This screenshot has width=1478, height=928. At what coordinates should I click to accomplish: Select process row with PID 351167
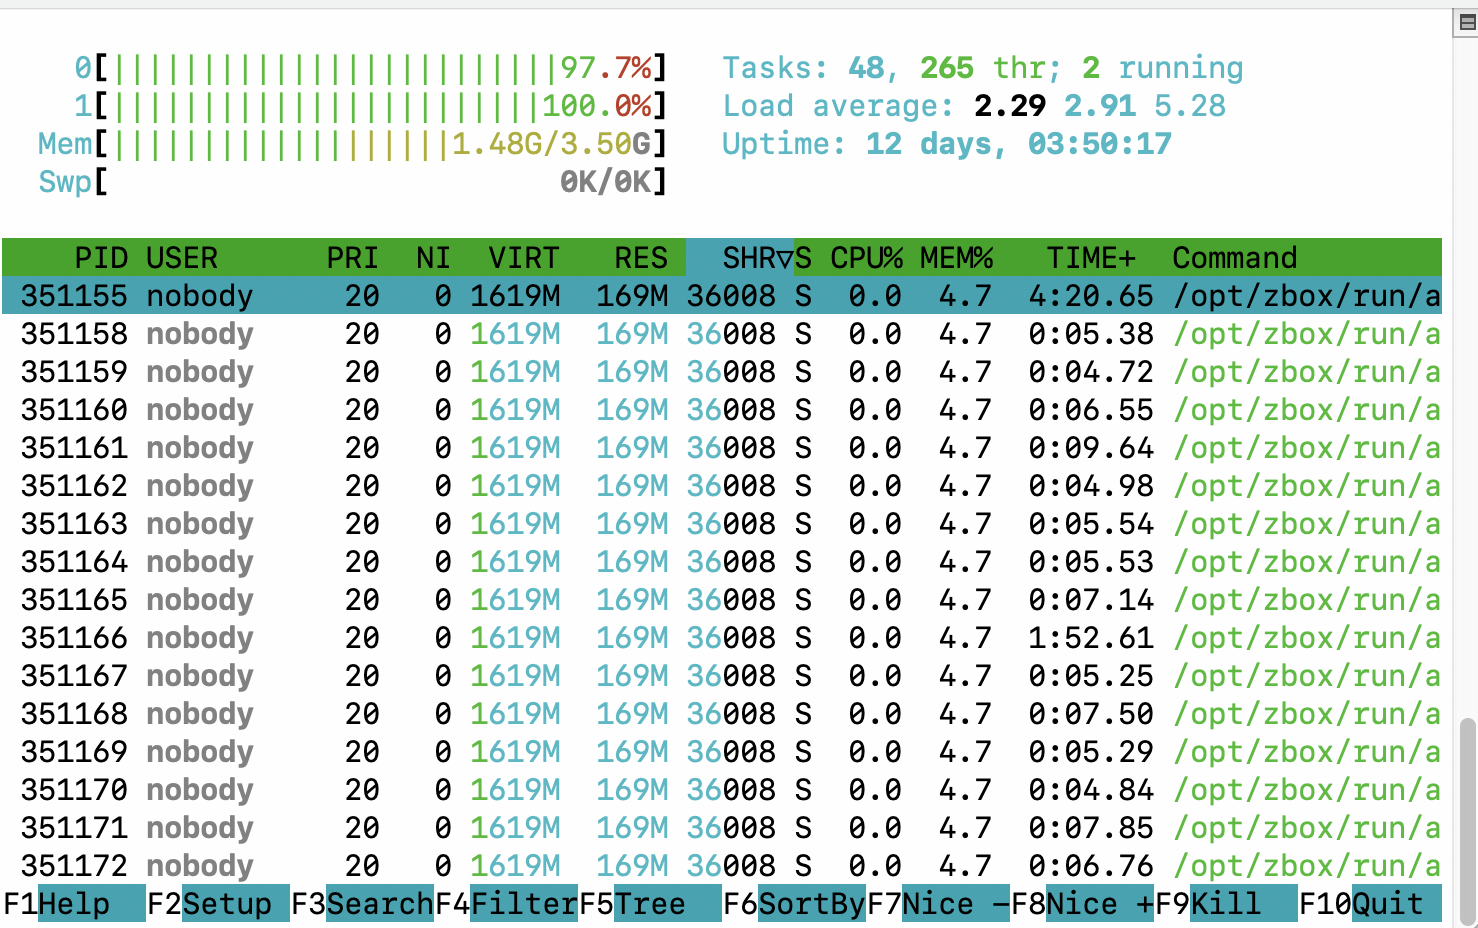[x=722, y=676]
